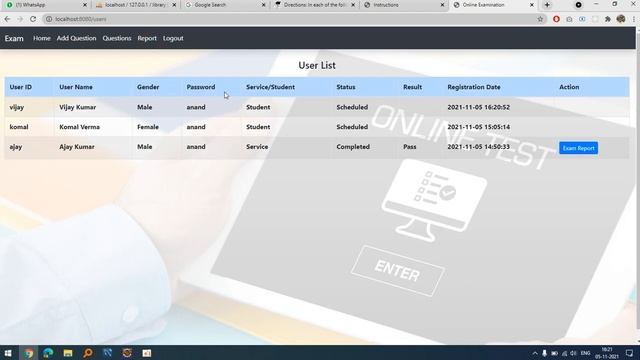The width and height of the screenshot is (640, 360).
Task: Open Microsoft Edge from the taskbar
Action: pyautogui.click(x=48, y=353)
